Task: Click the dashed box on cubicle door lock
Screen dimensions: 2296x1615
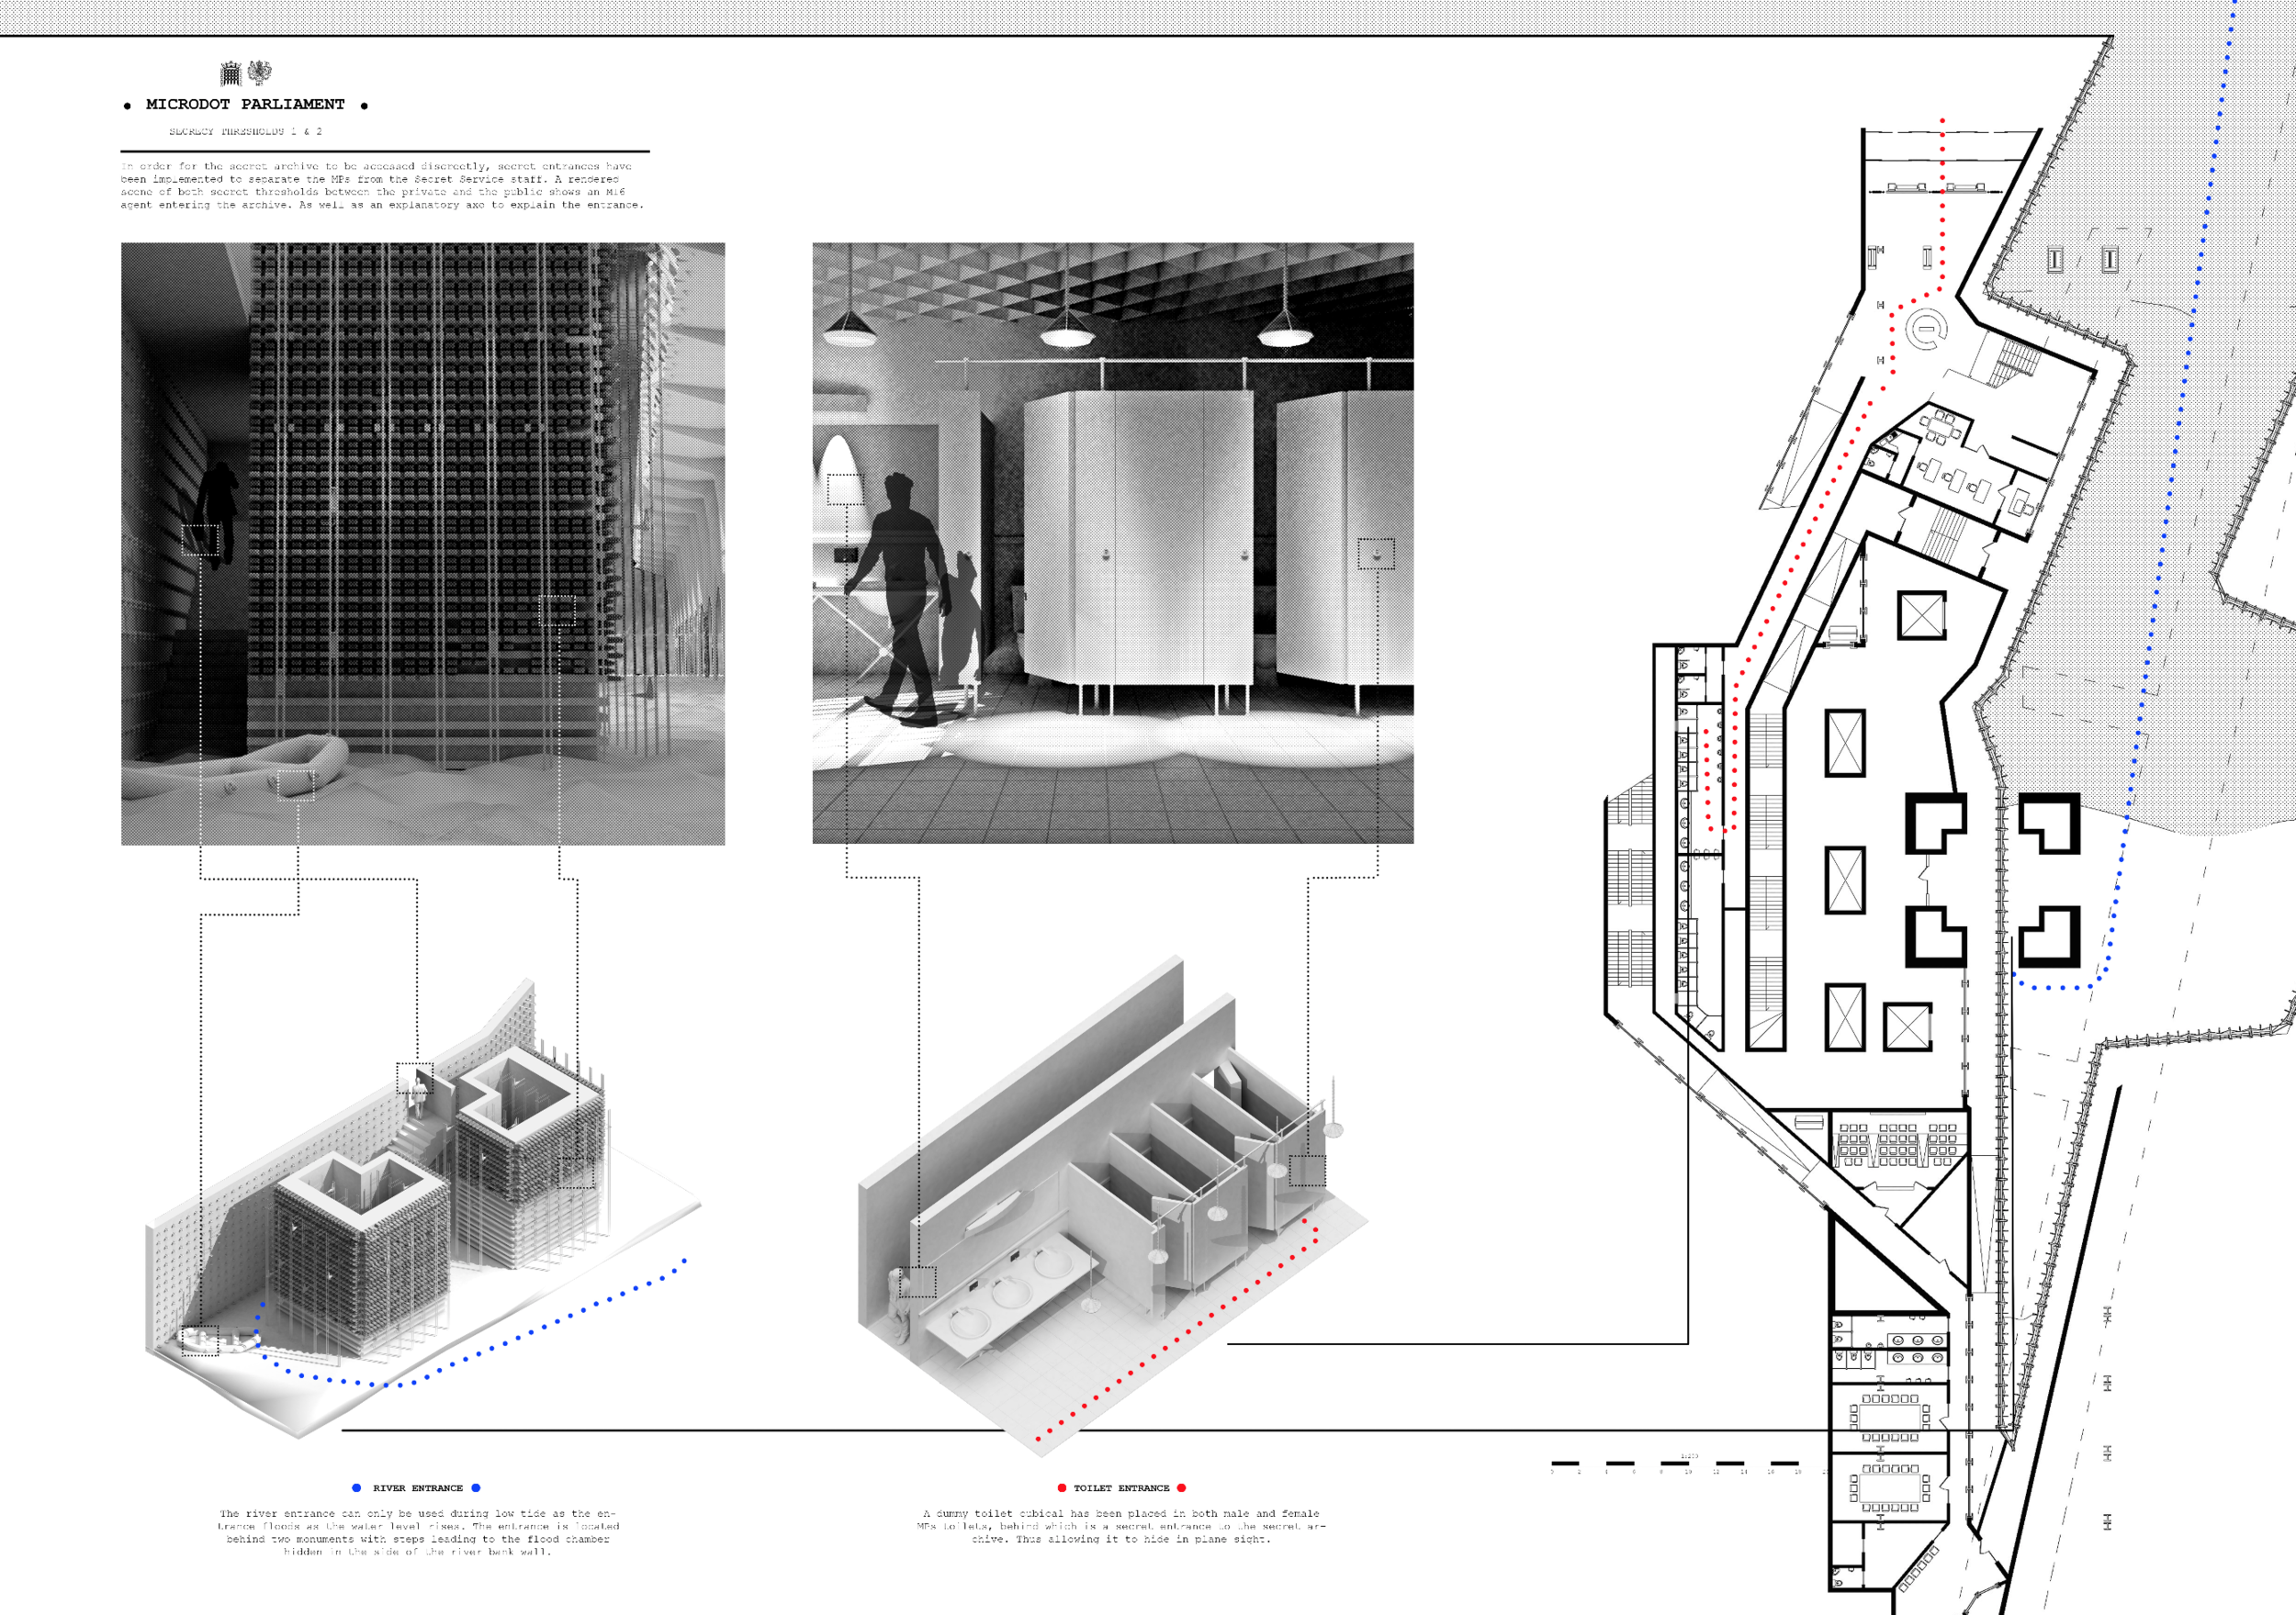Action: coord(1376,553)
